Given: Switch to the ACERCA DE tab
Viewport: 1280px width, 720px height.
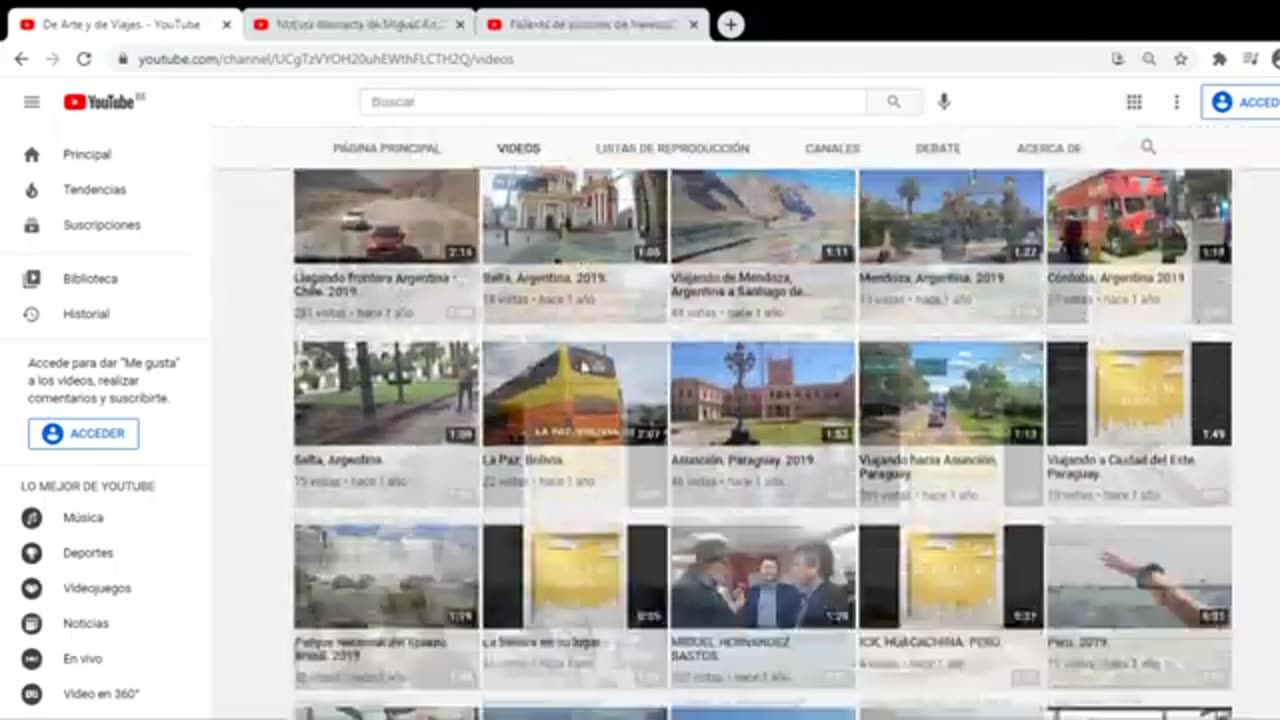Looking at the screenshot, I should [1049, 148].
